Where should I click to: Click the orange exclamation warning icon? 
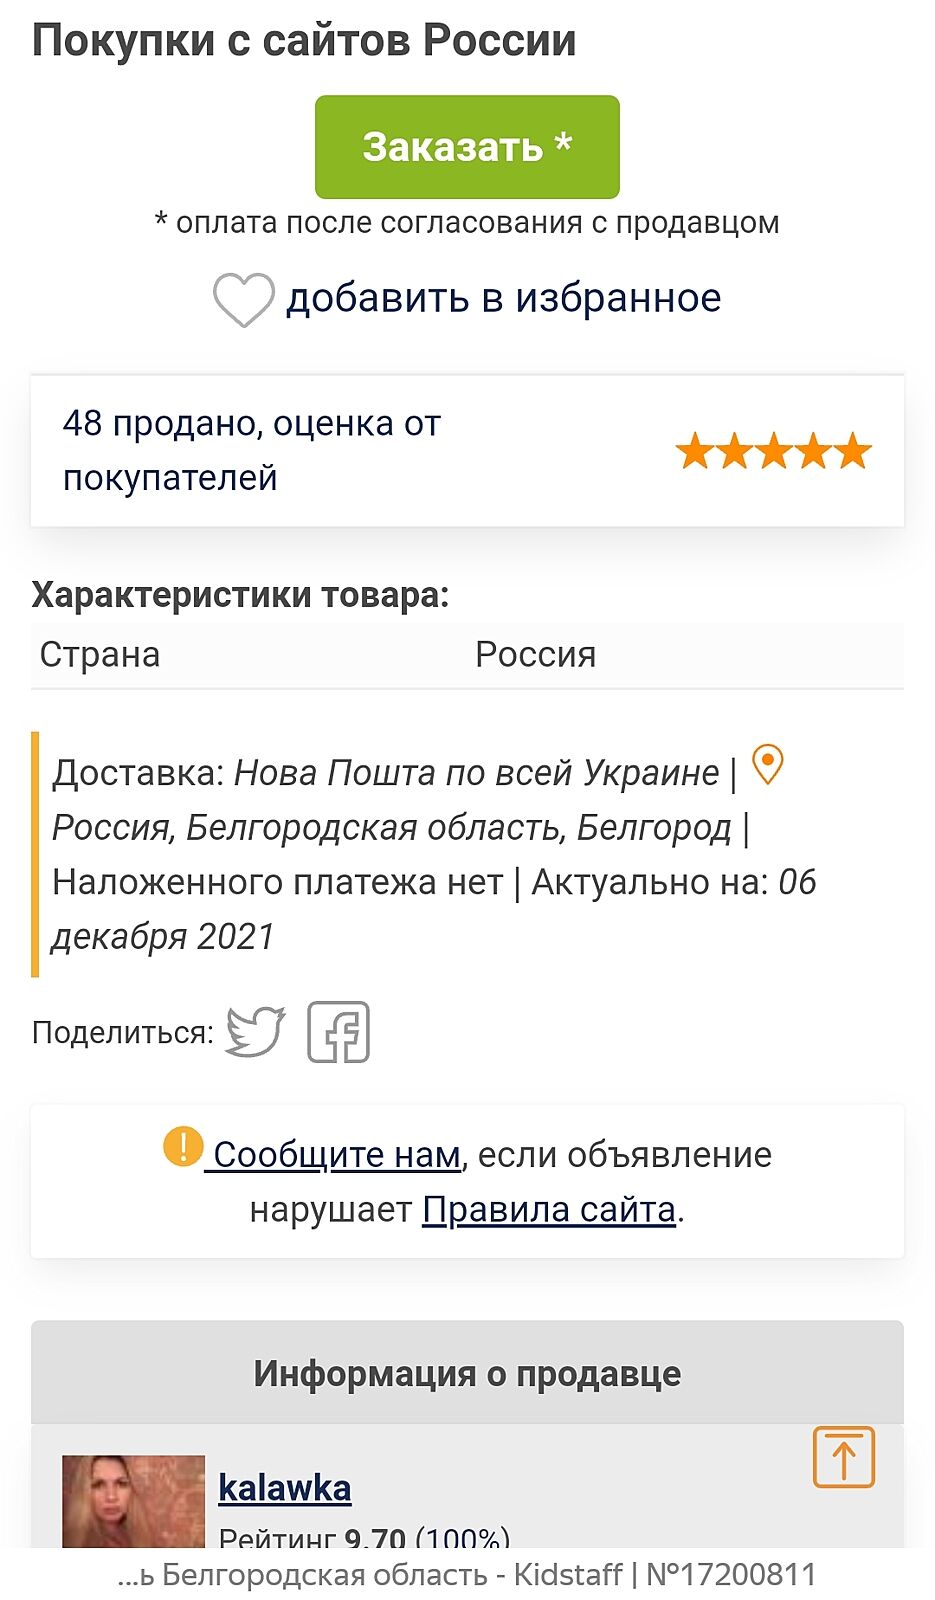point(183,1146)
